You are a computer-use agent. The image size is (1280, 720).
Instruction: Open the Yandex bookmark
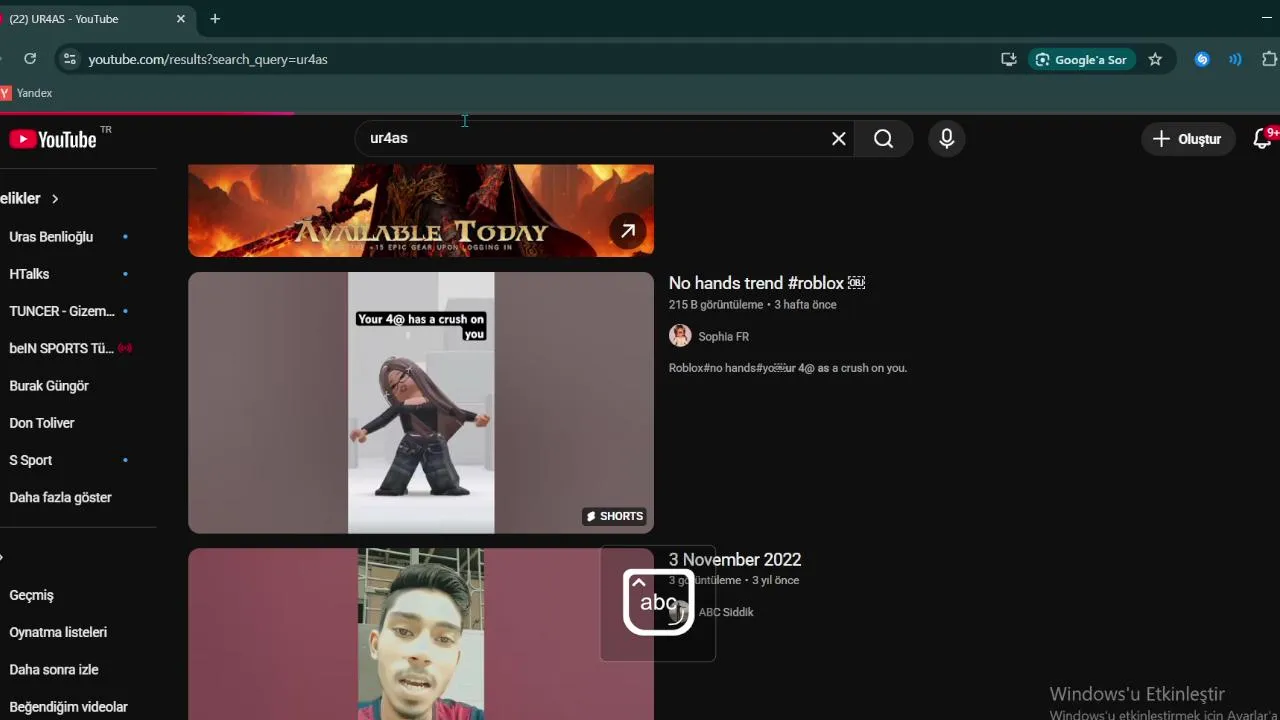[x=26, y=93]
